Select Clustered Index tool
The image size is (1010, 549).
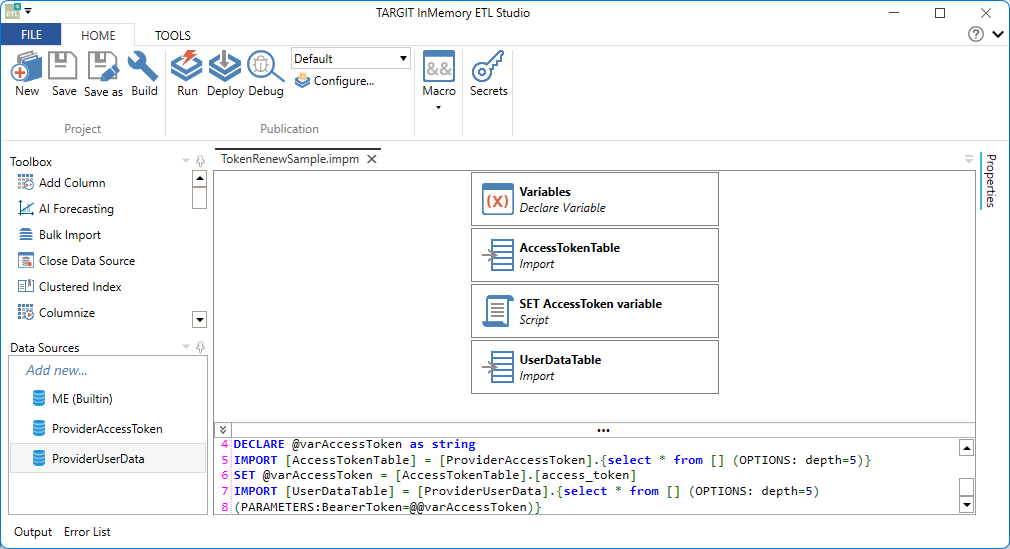click(x=70, y=287)
